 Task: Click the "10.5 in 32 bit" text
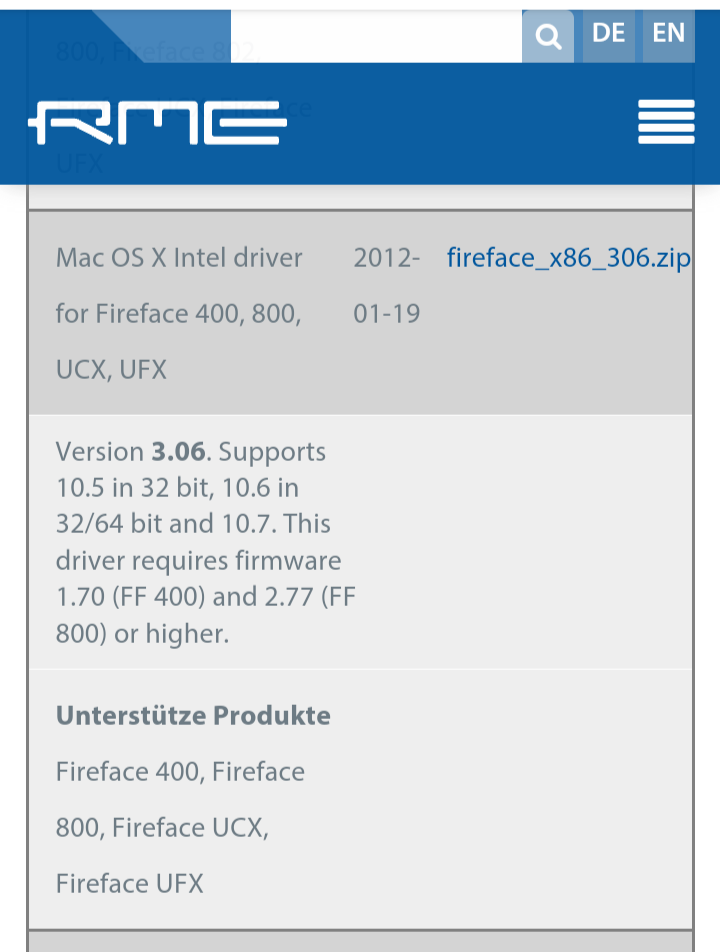138,488
